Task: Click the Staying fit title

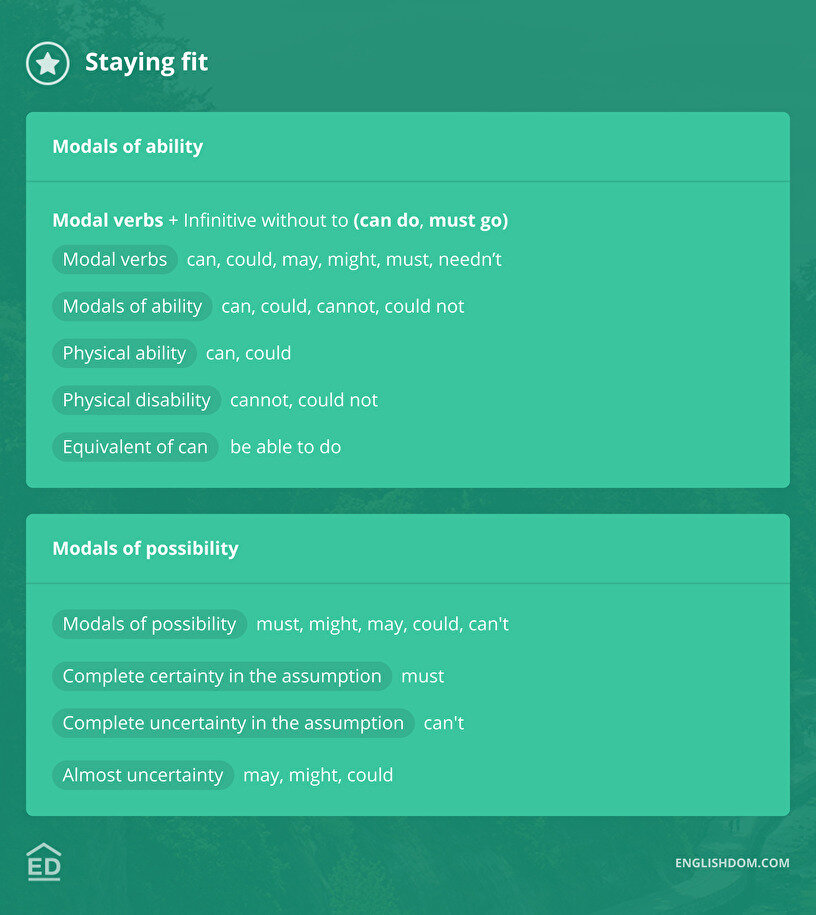Action: tap(146, 62)
